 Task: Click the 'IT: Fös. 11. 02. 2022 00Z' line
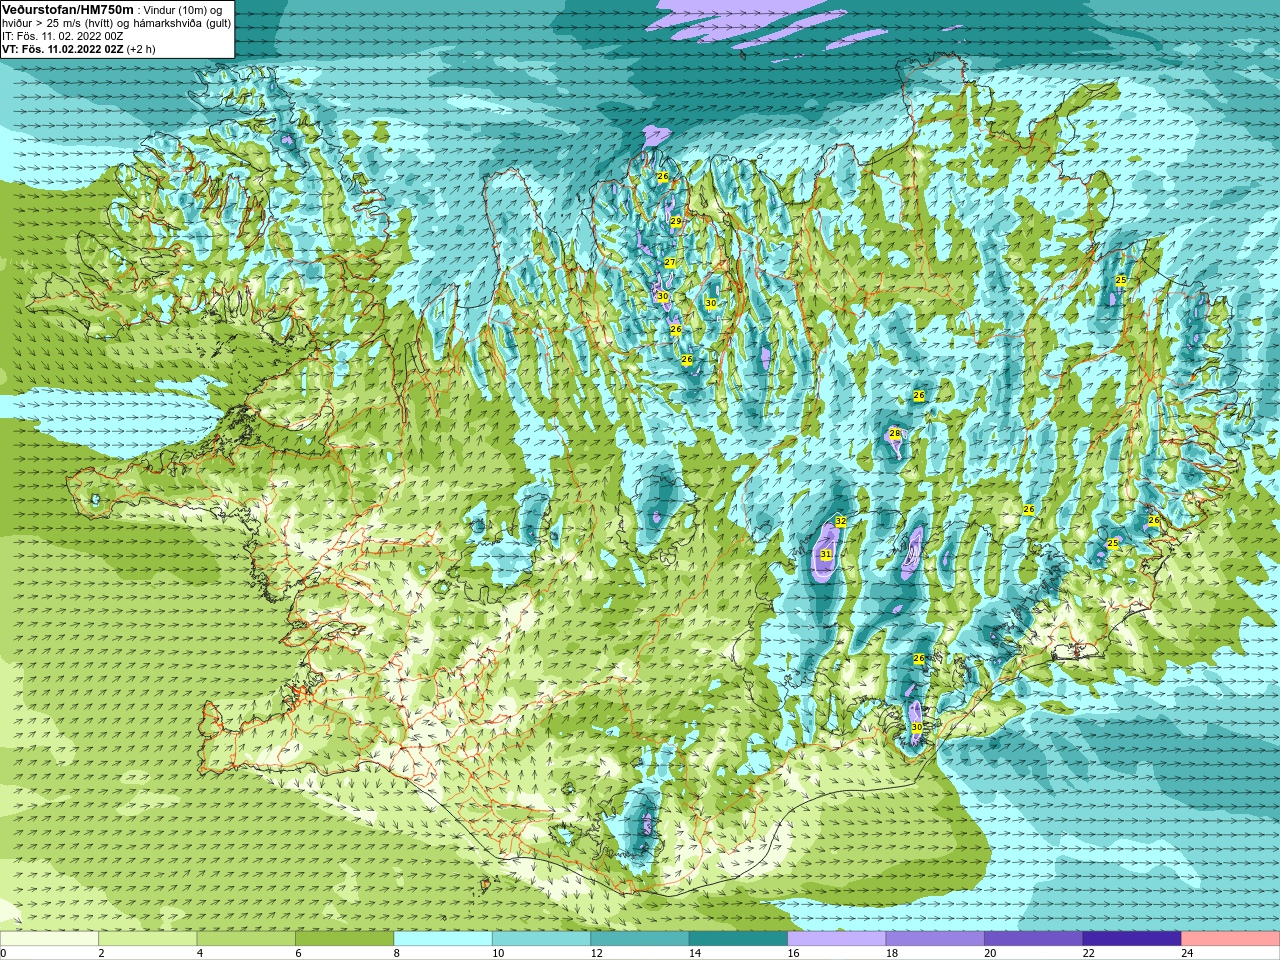[x=62, y=36]
